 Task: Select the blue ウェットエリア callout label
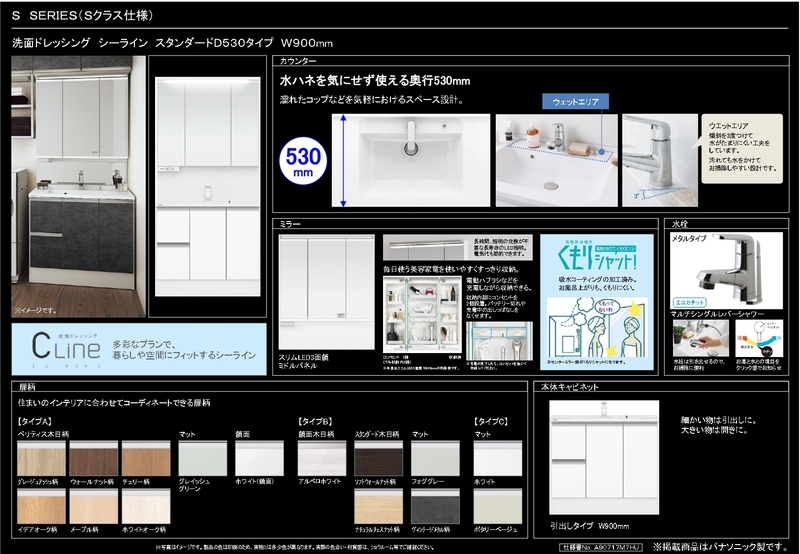tap(574, 102)
